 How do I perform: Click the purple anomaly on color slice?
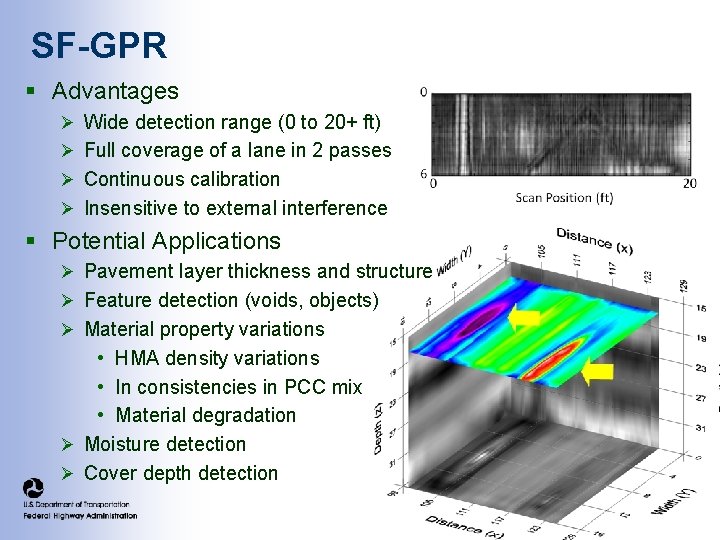point(480,320)
